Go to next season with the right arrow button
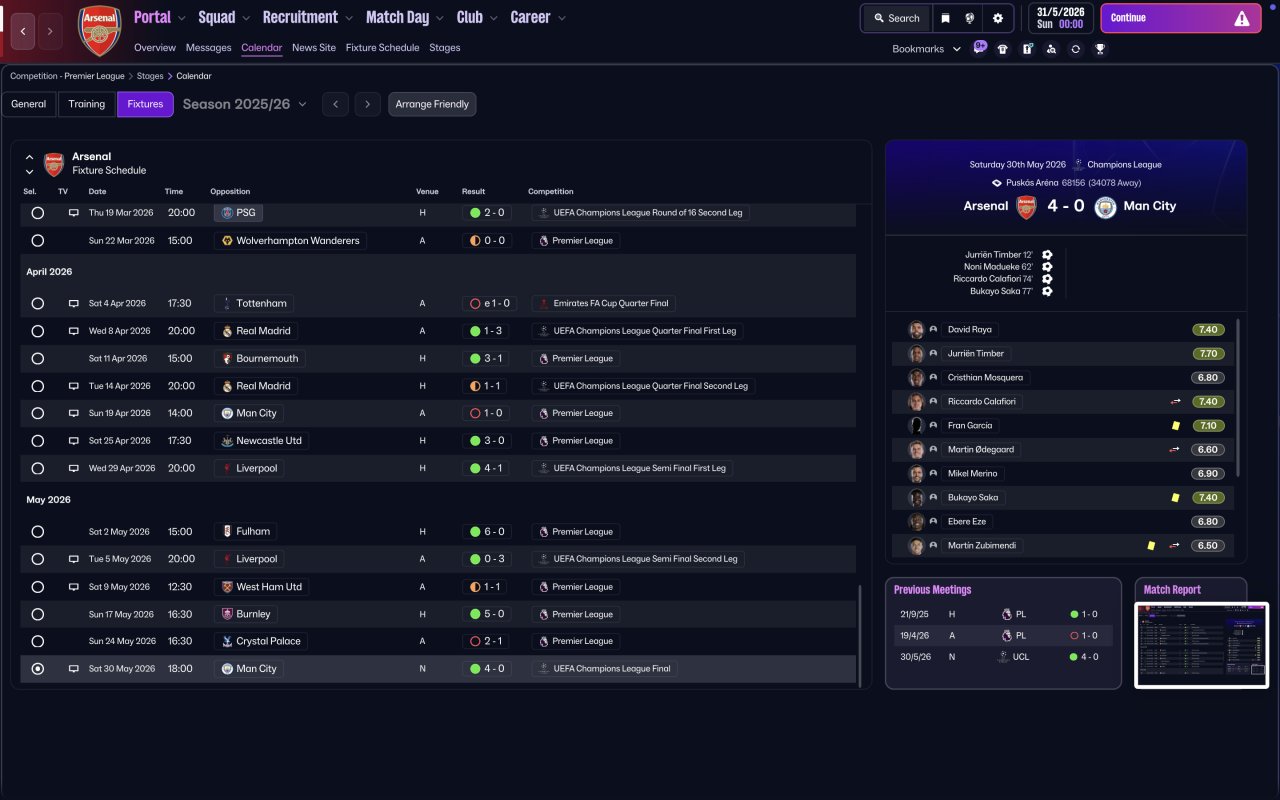Image resolution: width=1280 pixels, height=800 pixels. [x=367, y=104]
